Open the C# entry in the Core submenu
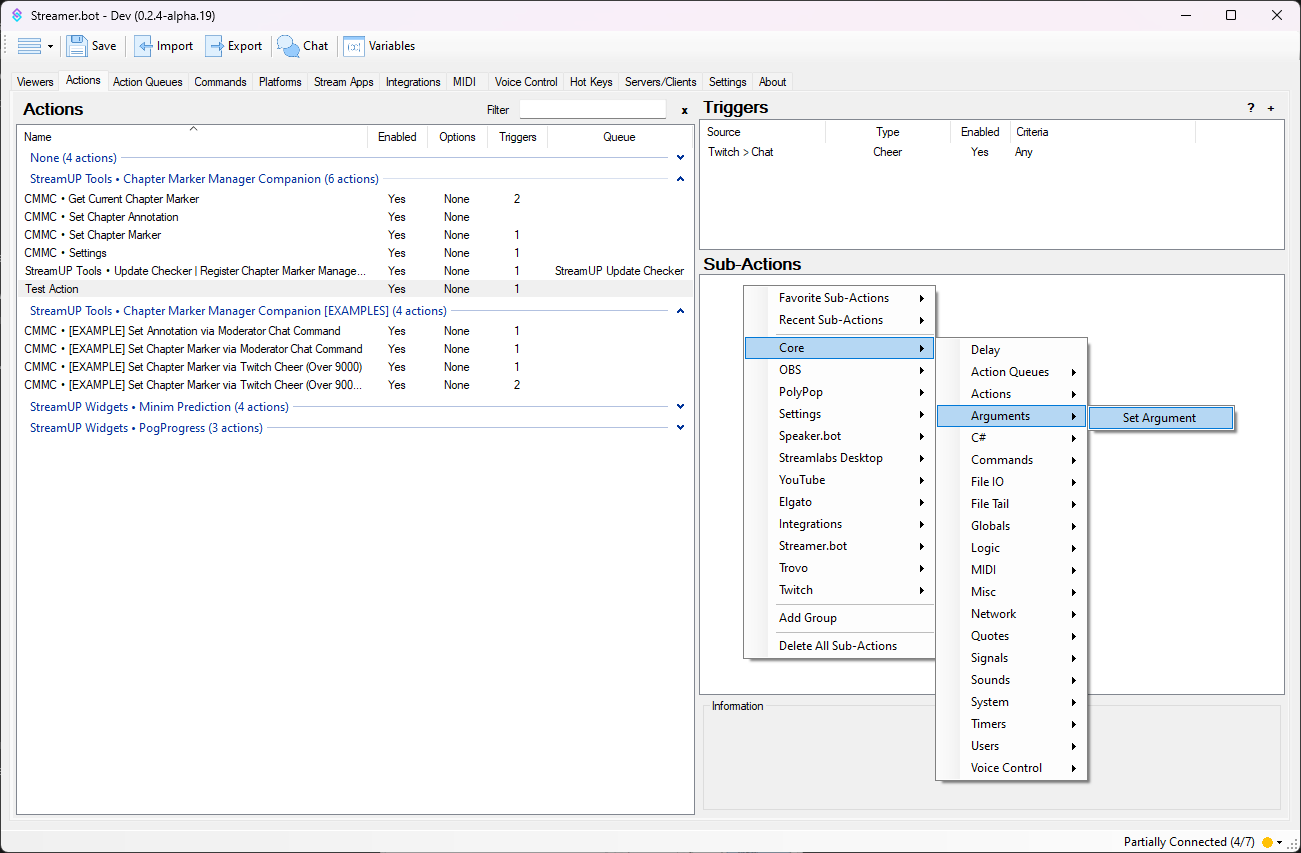Image resolution: width=1301 pixels, height=853 pixels. click(1011, 438)
